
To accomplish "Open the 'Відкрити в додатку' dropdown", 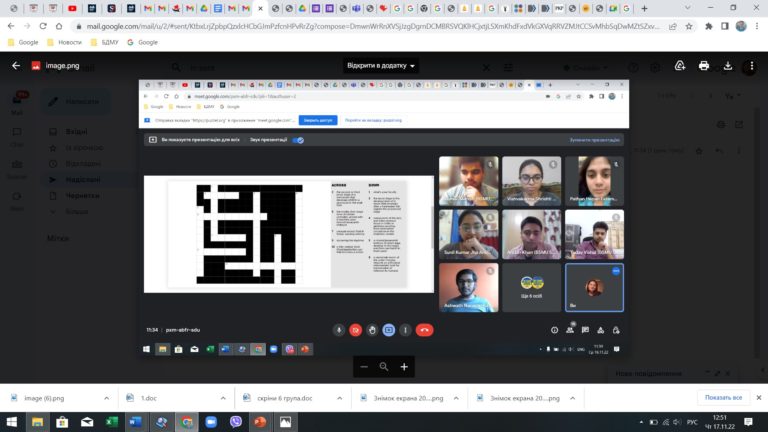I will click(x=381, y=66).
